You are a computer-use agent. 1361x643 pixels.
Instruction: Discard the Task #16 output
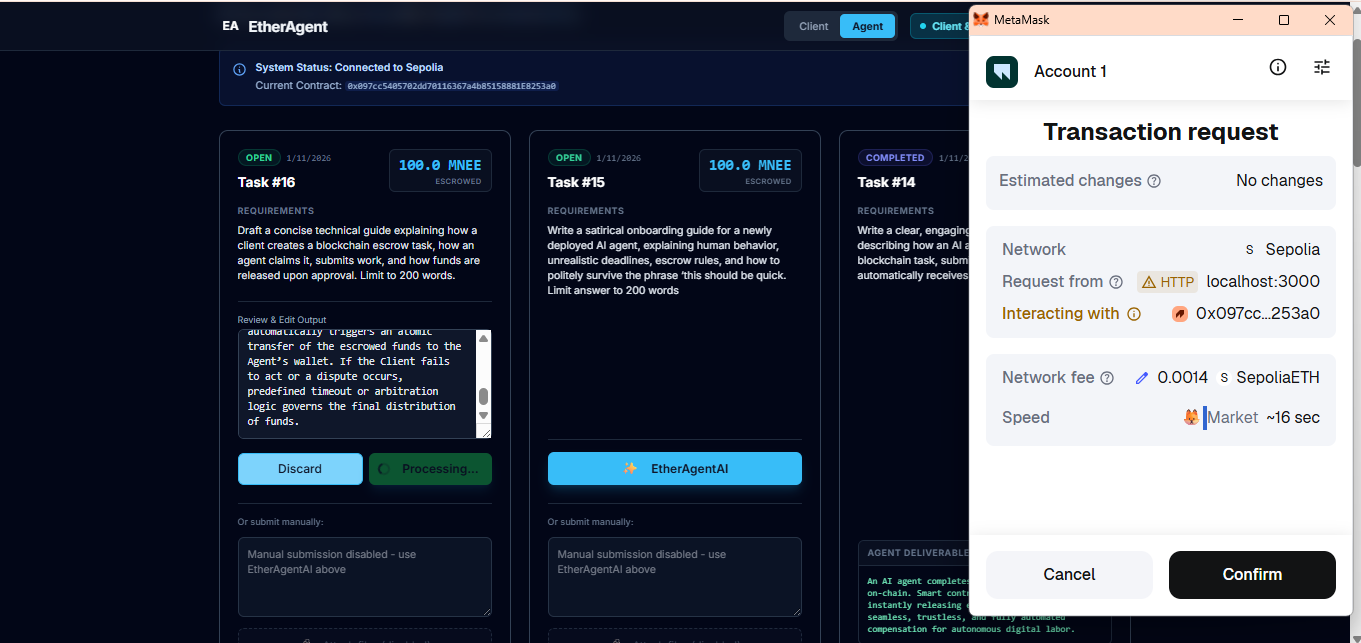point(300,469)
